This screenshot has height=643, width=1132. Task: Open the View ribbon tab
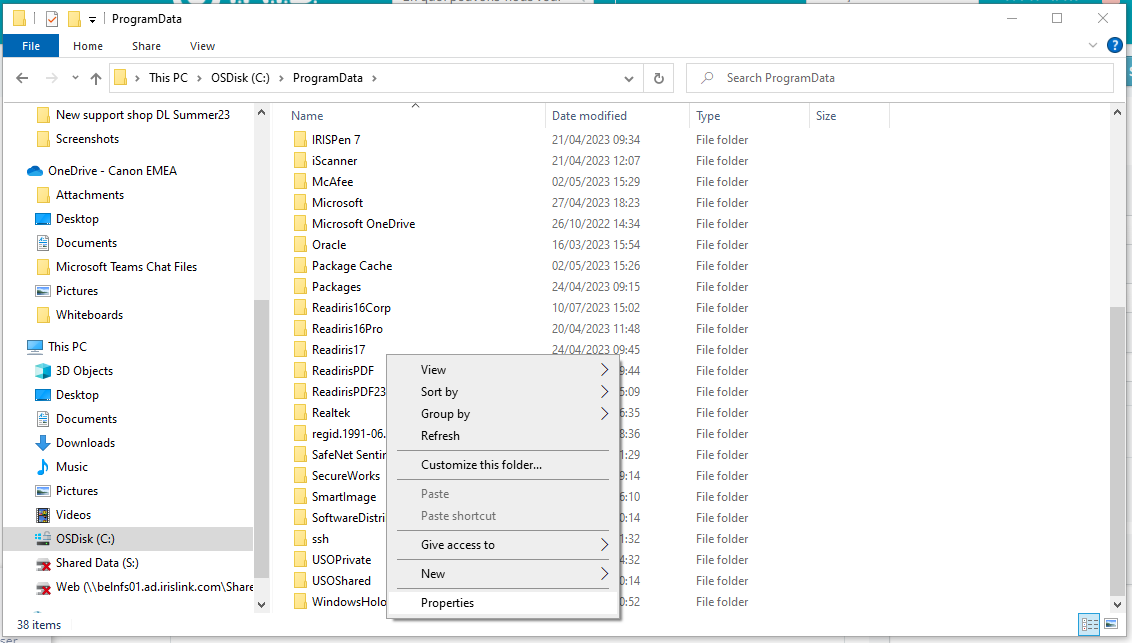click(202, 46)
